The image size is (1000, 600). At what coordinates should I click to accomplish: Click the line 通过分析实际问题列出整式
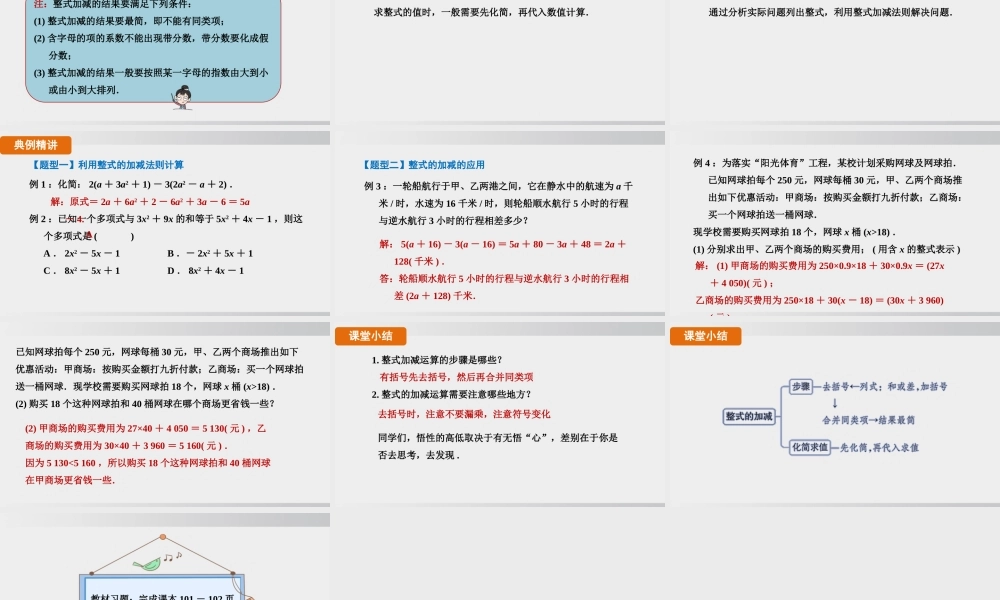tap(830, 12)
